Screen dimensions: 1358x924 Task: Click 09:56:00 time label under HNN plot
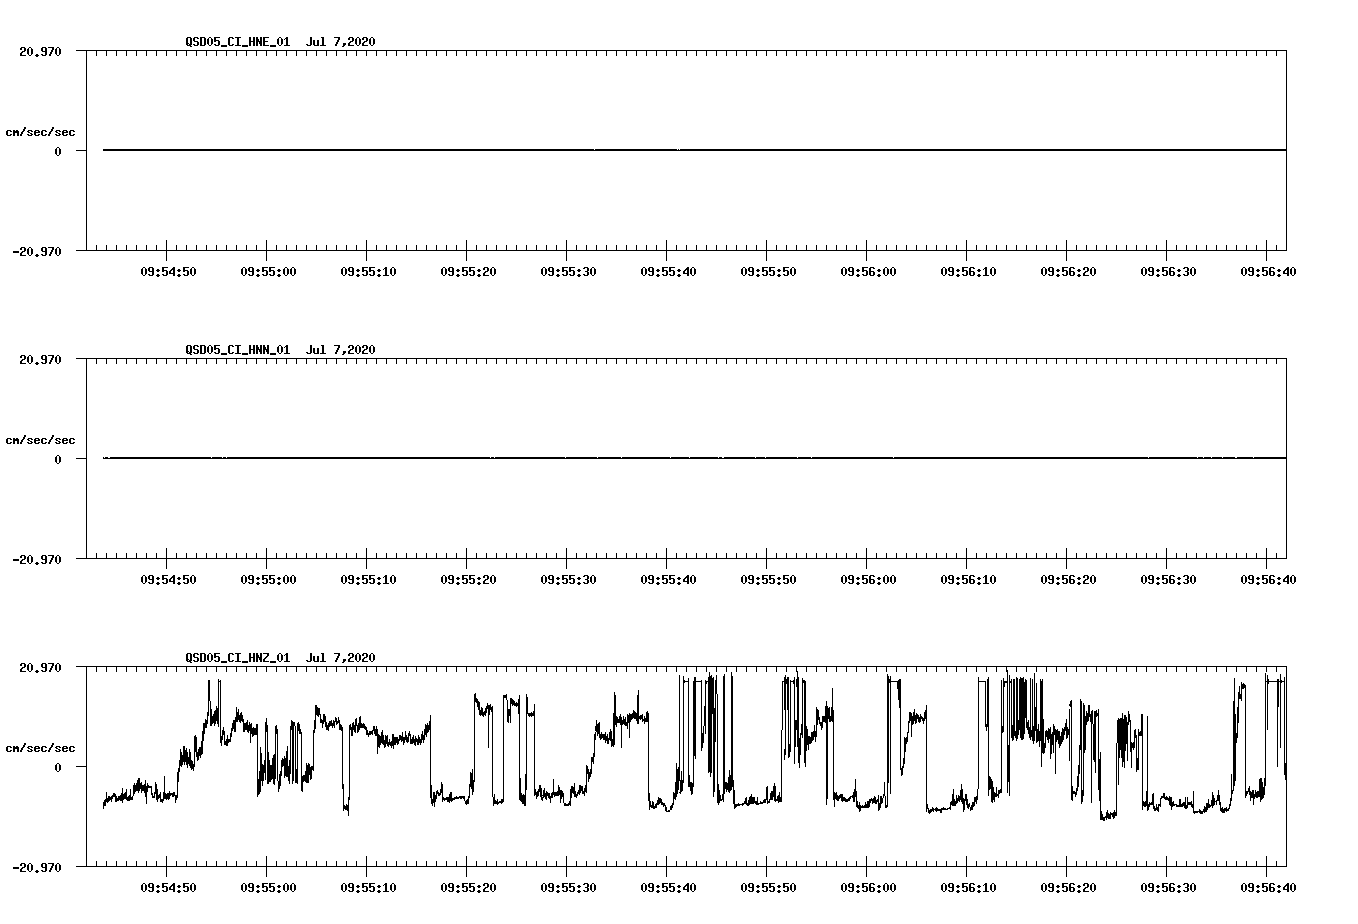tap(868, 579)
